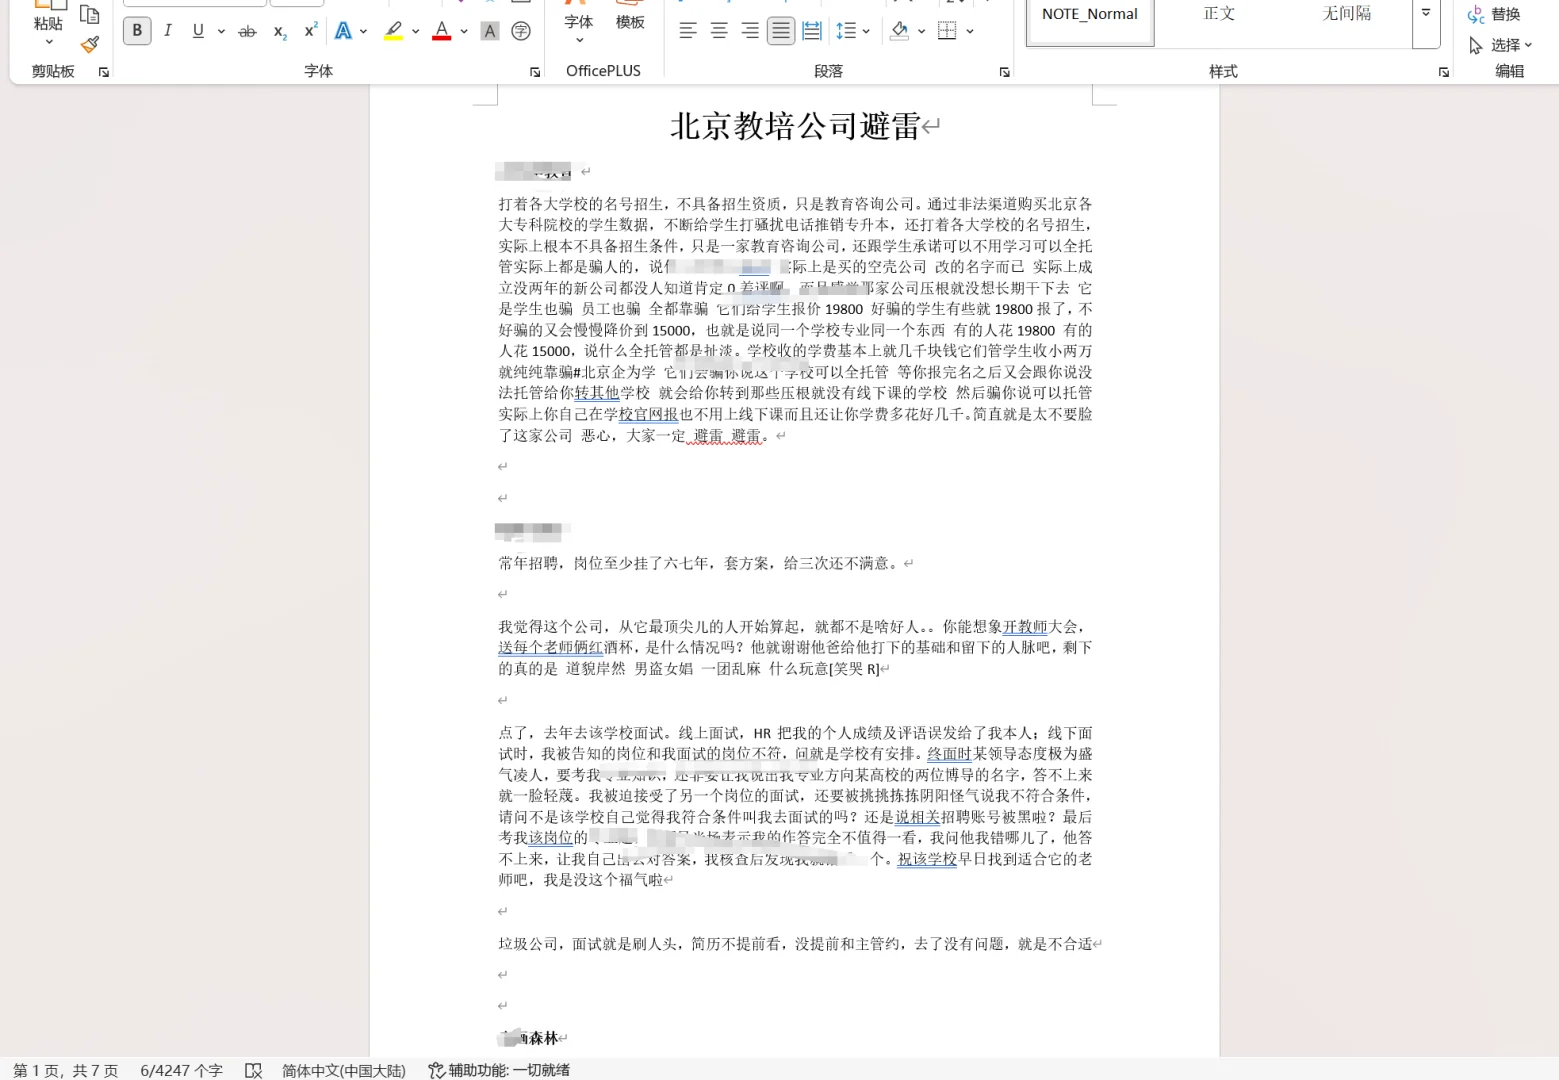The image size is (1559, 1080).
Task: Select the Format Painter brush
Action: [90, 45]
